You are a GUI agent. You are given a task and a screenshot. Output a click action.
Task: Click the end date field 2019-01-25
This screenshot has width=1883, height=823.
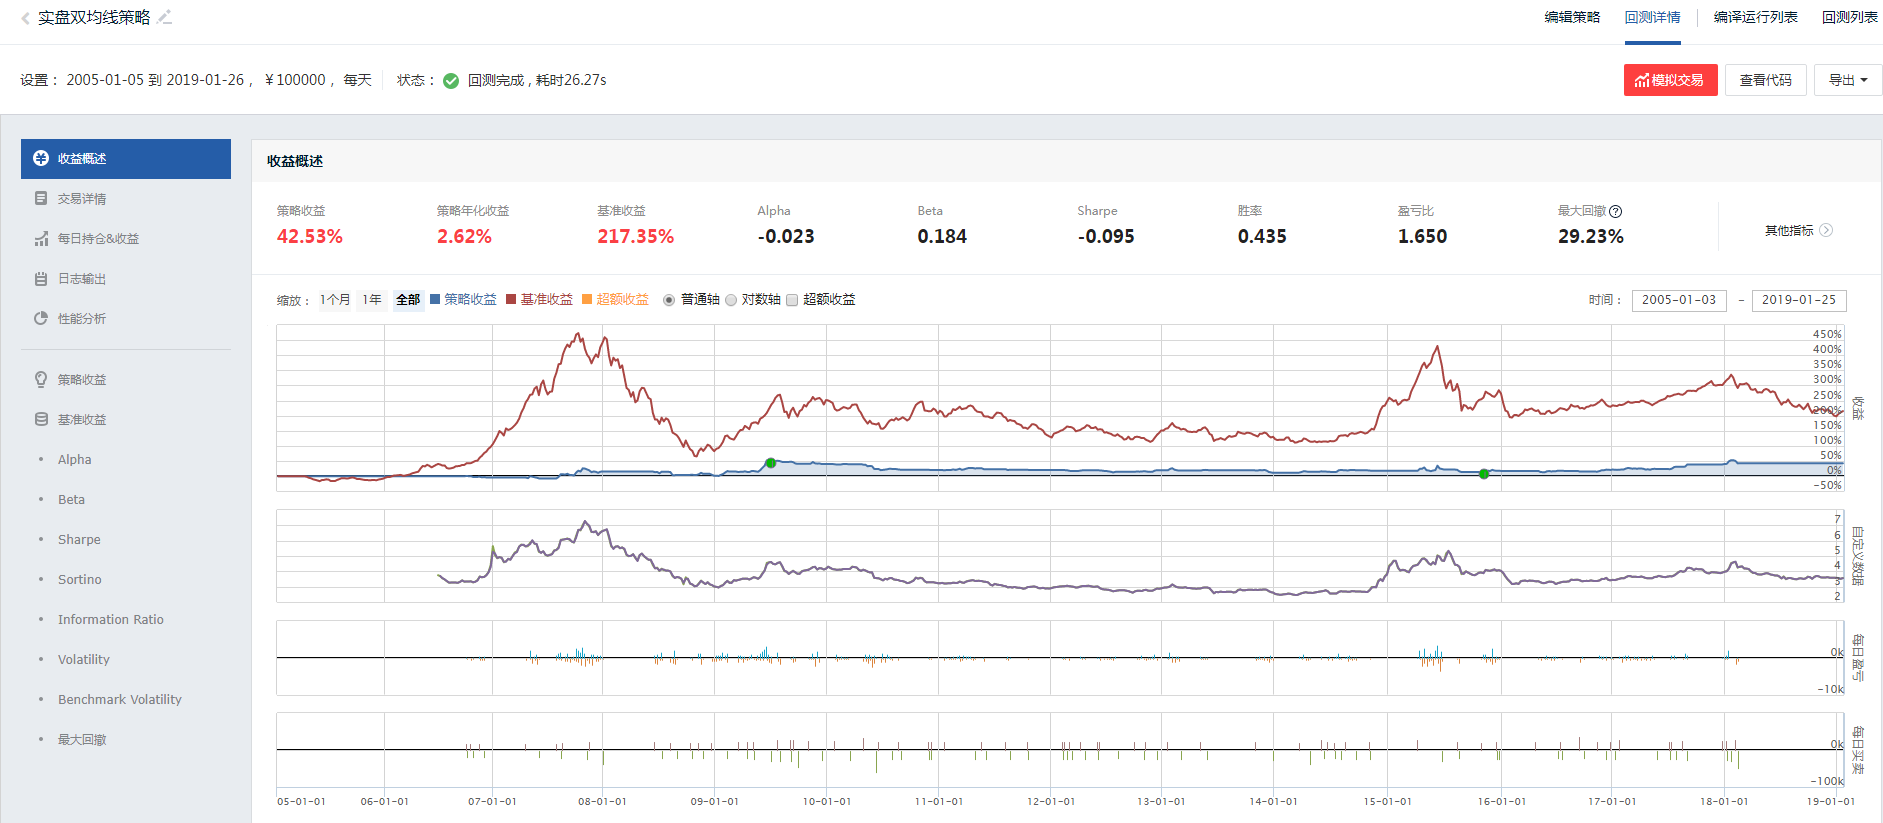1799,300
